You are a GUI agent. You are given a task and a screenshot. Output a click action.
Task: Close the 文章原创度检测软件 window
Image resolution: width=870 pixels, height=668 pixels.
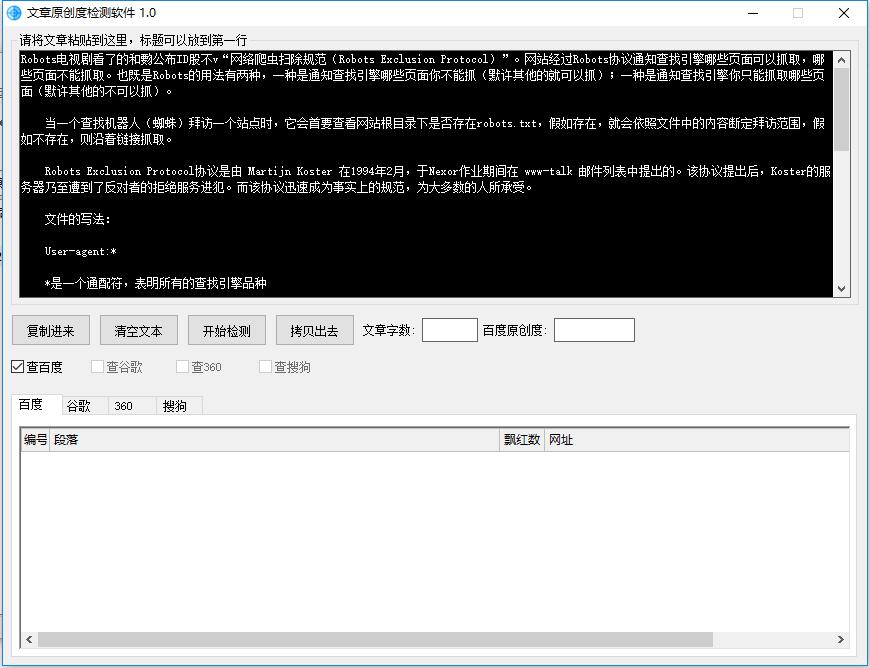point(844,13)
